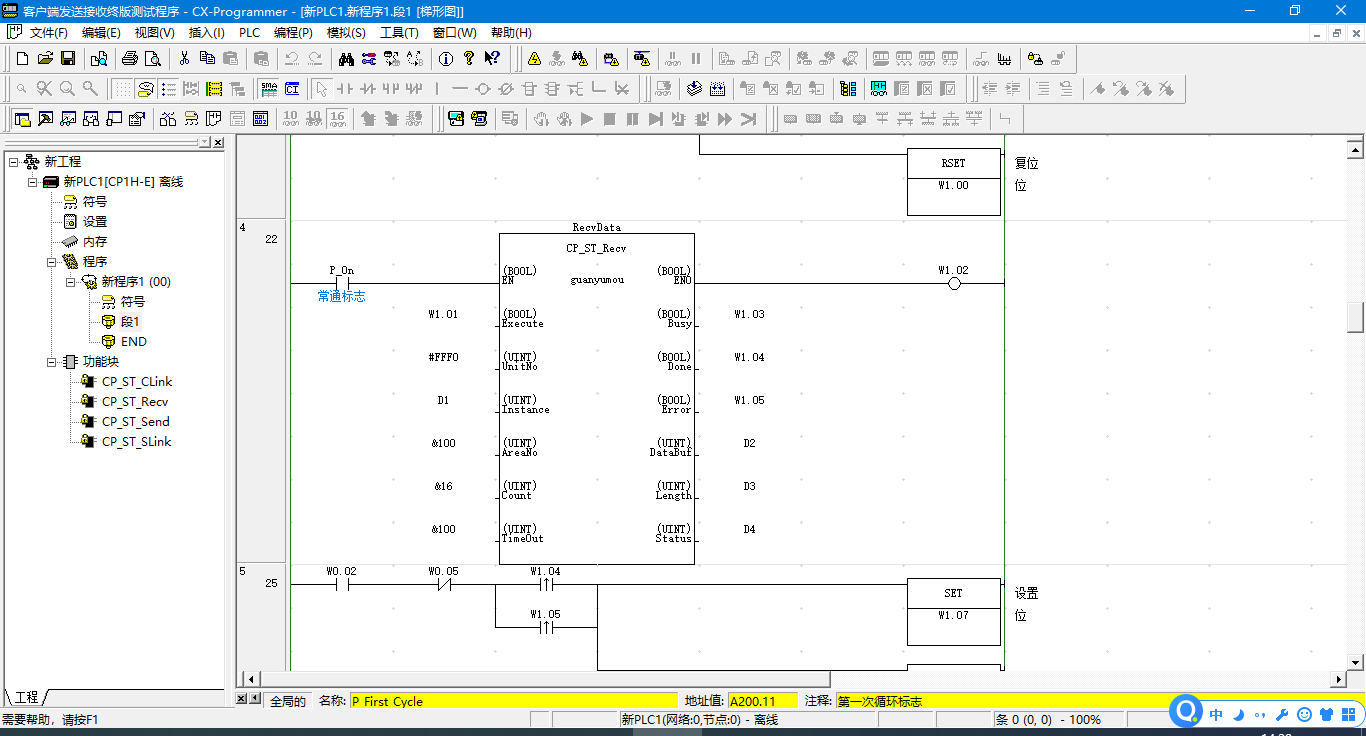Screen dimensions: 1366x736
Task: Collapse the 新PLC1[CP1H-E] tree node
Action: pyautogui.click(x=32, y=182)
